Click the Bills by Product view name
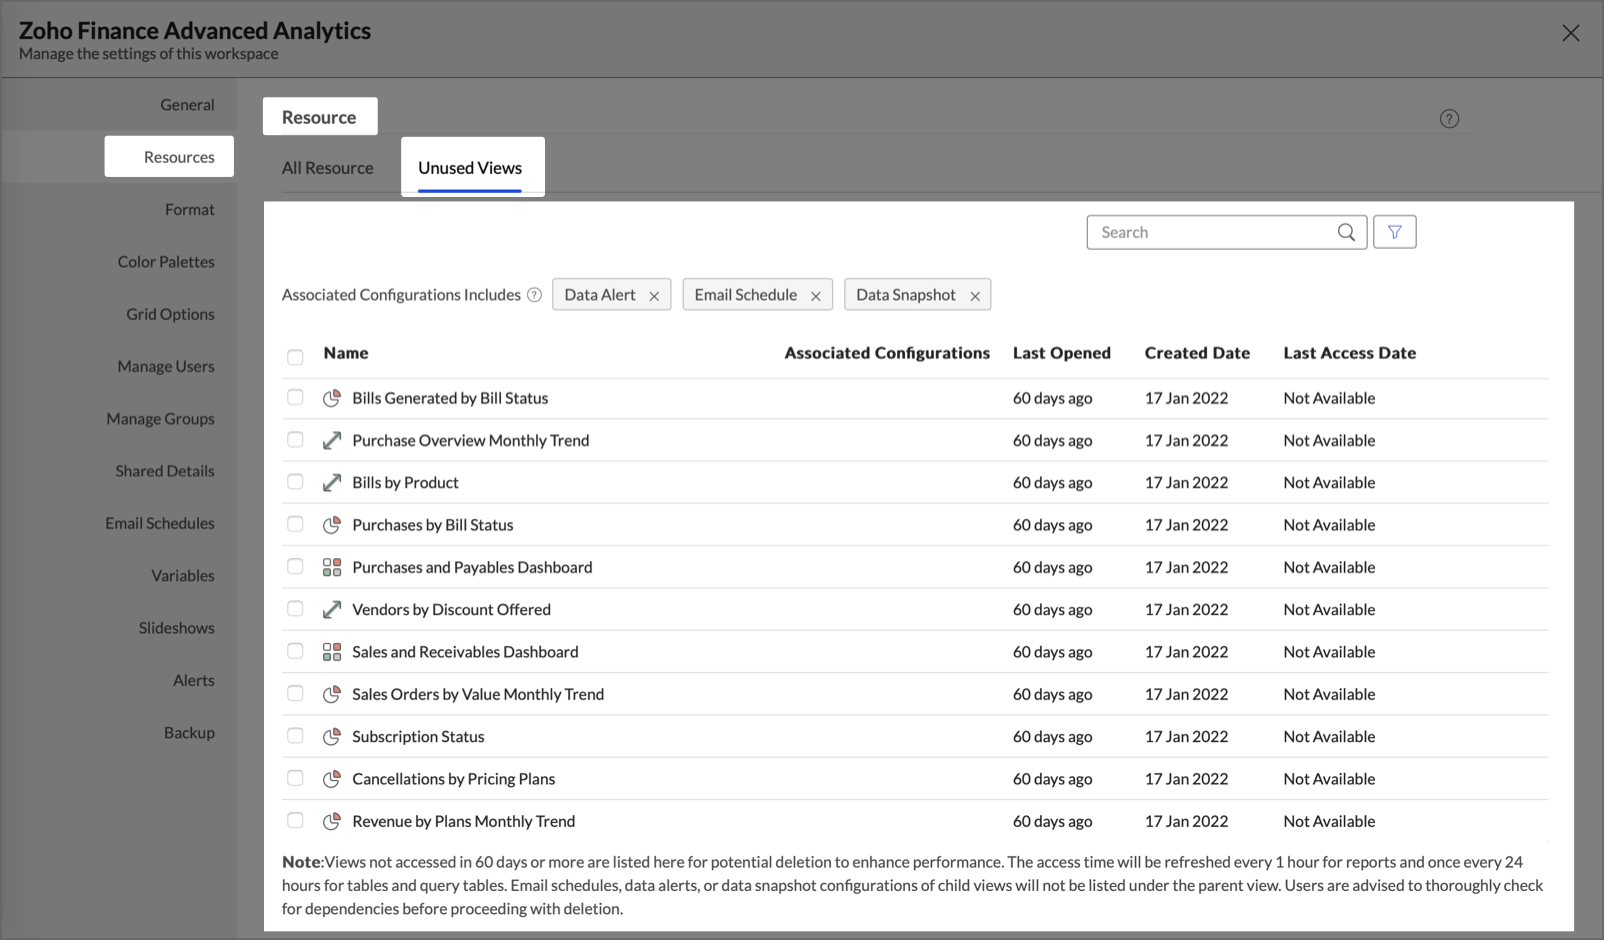 405,483
